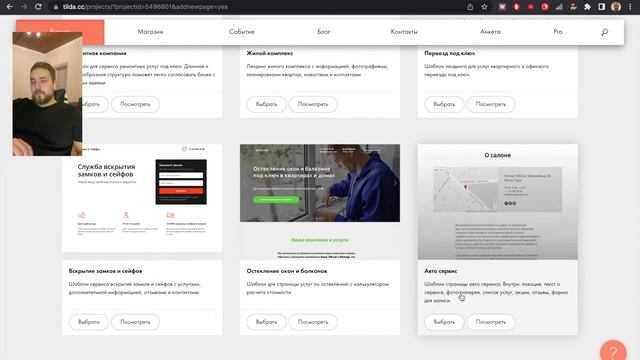640x360 pixels.
Task: Open the Авто сервис template thumbnail
Action: [498, 202]
